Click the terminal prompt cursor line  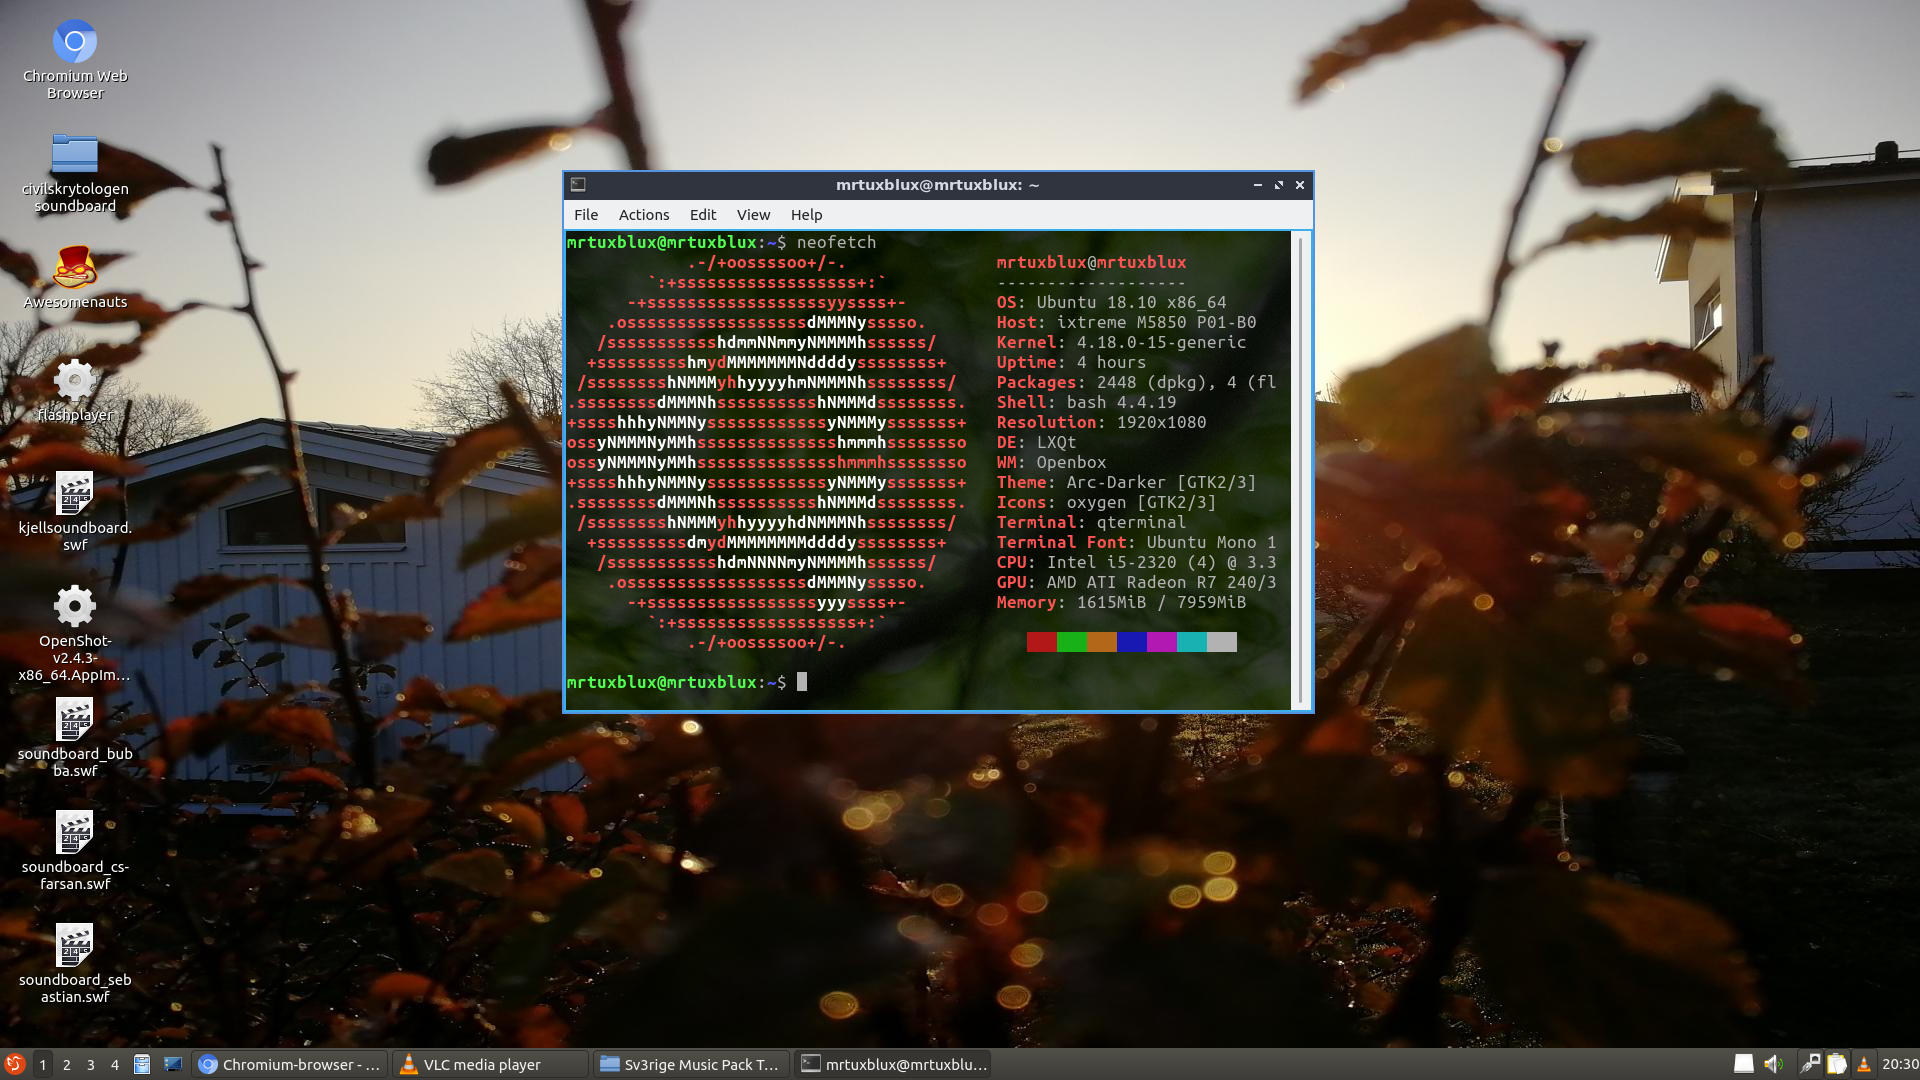tap(687, 682)
